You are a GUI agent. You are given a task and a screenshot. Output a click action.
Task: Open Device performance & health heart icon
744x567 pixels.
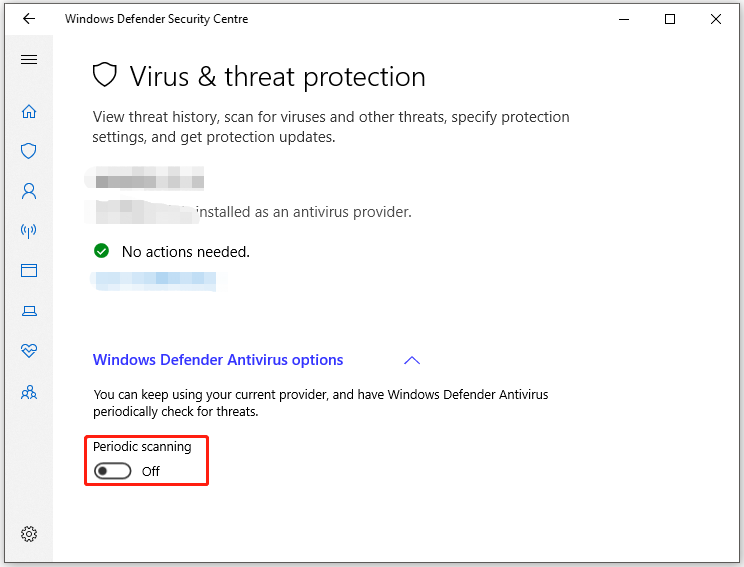tap(29, 351)
